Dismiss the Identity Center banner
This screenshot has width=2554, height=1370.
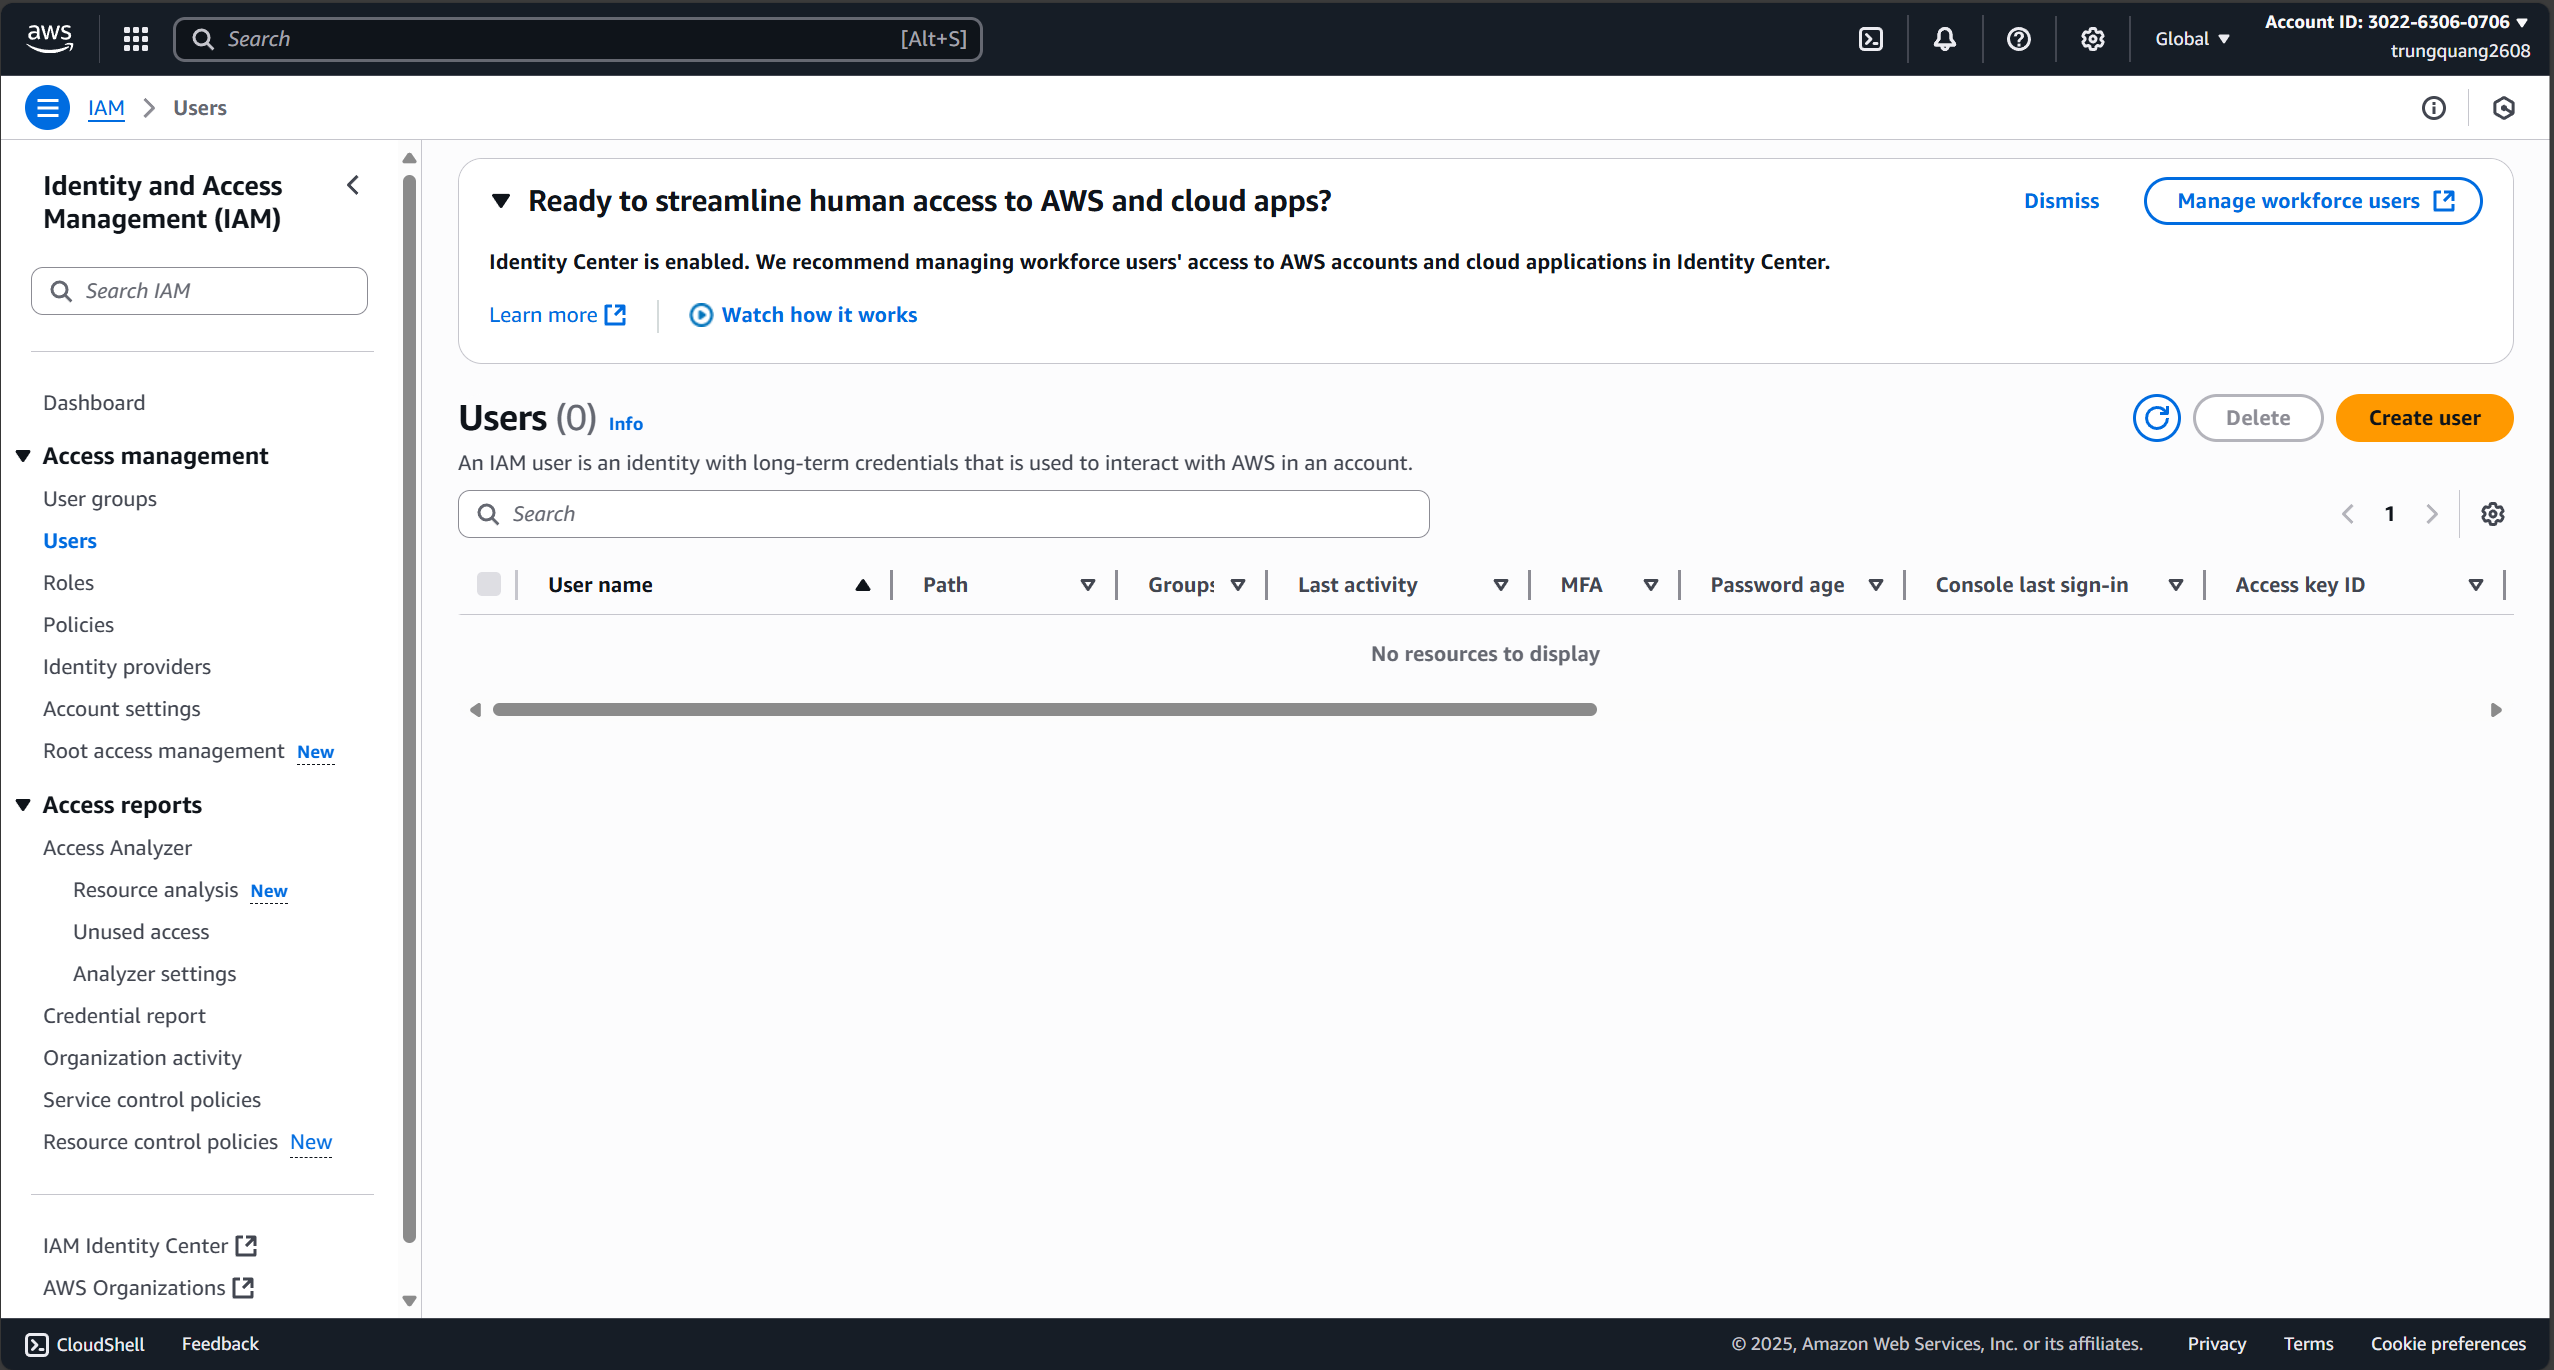pyautogui.click(x=2061, y=201)
